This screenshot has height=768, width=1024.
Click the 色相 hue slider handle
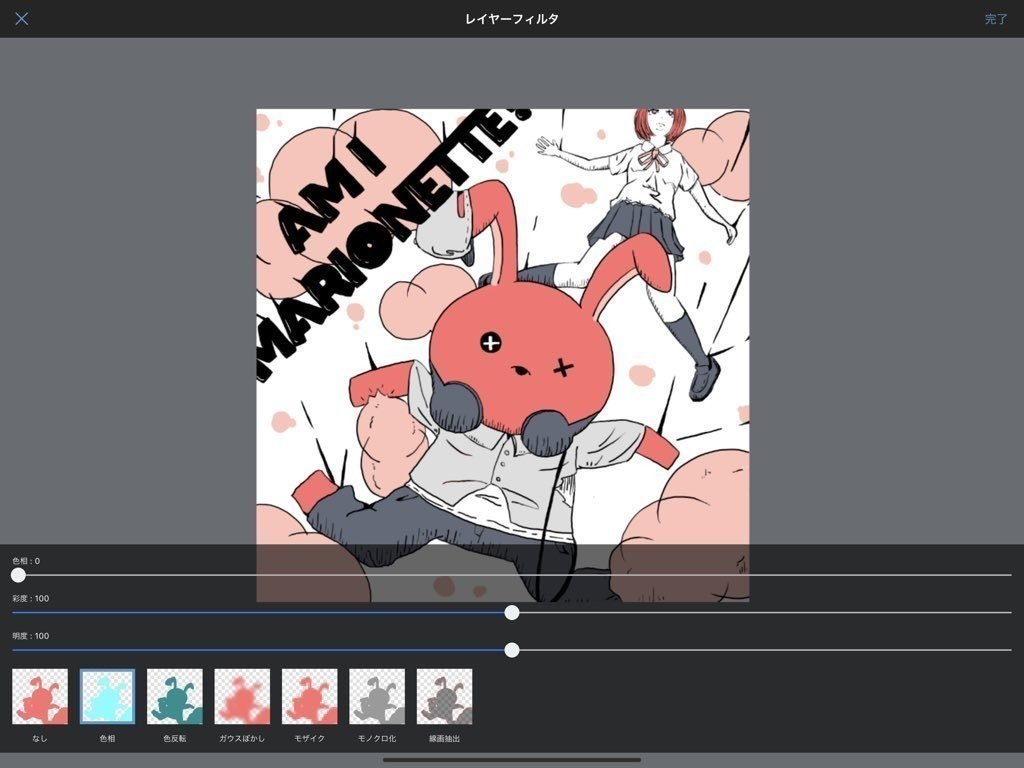click(18, 575)
